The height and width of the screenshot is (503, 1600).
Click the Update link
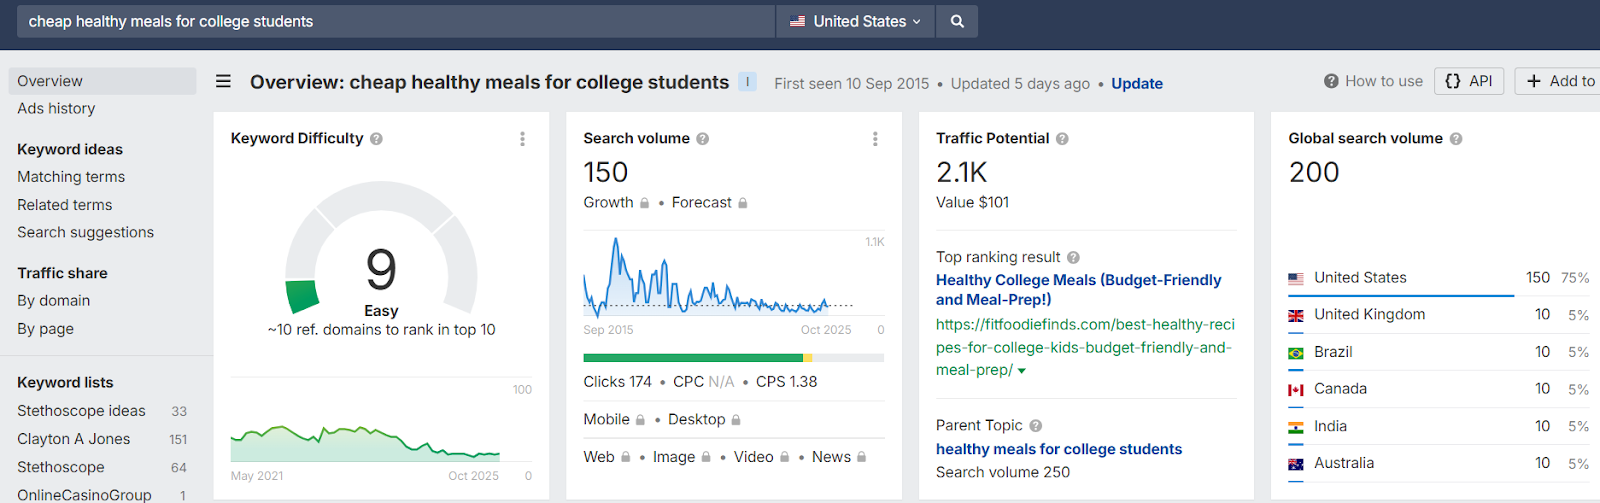click(1137, 84)
